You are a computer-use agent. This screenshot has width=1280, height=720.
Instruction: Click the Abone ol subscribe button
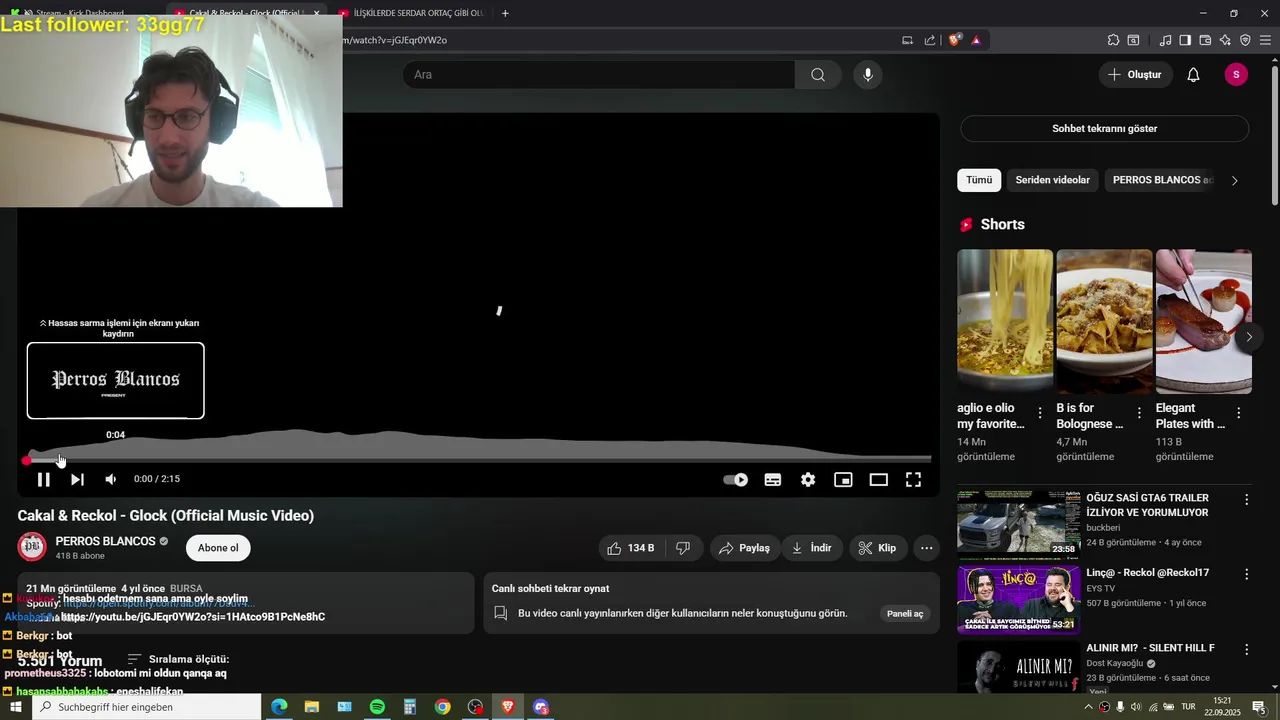pos(218,548)
